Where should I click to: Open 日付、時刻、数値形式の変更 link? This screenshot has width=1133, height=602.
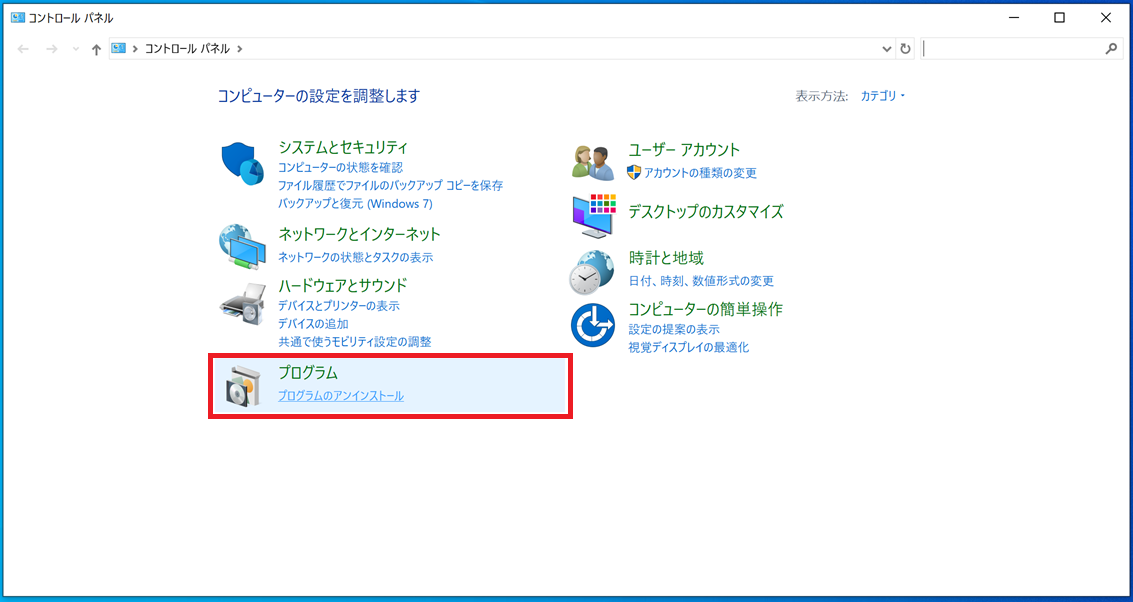[x=701, y=281]
